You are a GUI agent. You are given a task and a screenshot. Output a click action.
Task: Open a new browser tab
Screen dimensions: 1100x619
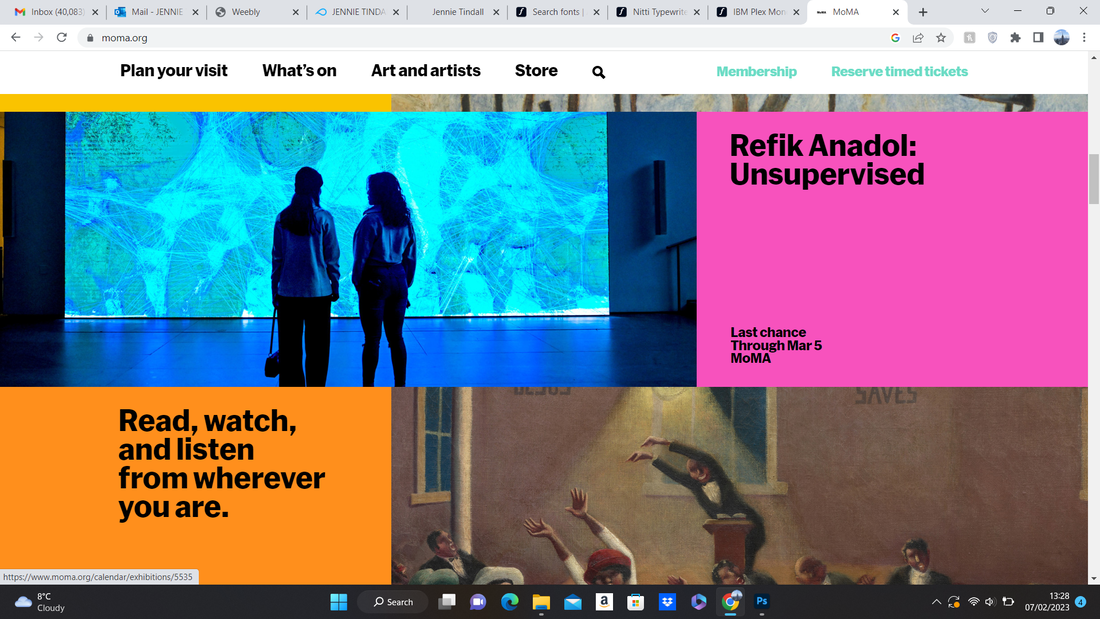[x=923, y=12]
